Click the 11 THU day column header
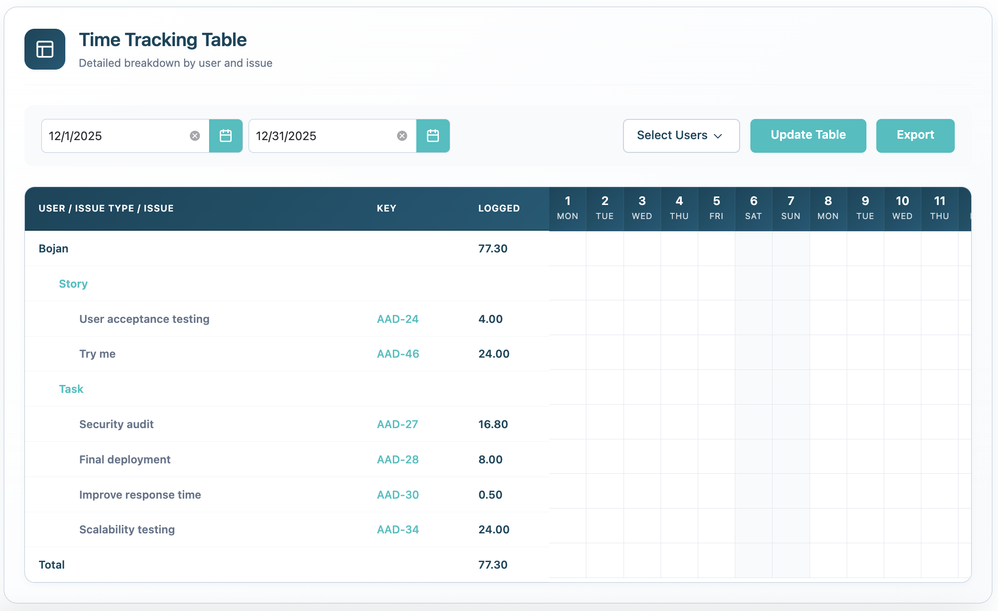This screenshot has width=998, height=611. [x=939, y=208]
